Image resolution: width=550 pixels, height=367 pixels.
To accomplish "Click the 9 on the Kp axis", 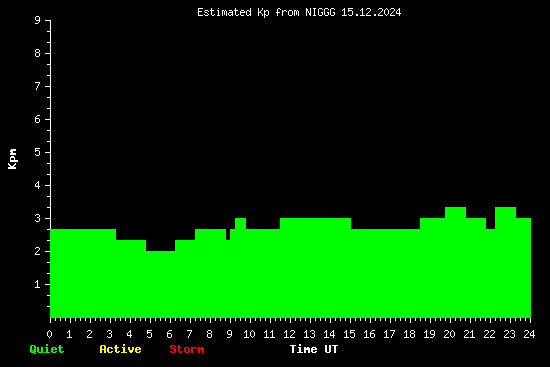I will coord(38,20).
